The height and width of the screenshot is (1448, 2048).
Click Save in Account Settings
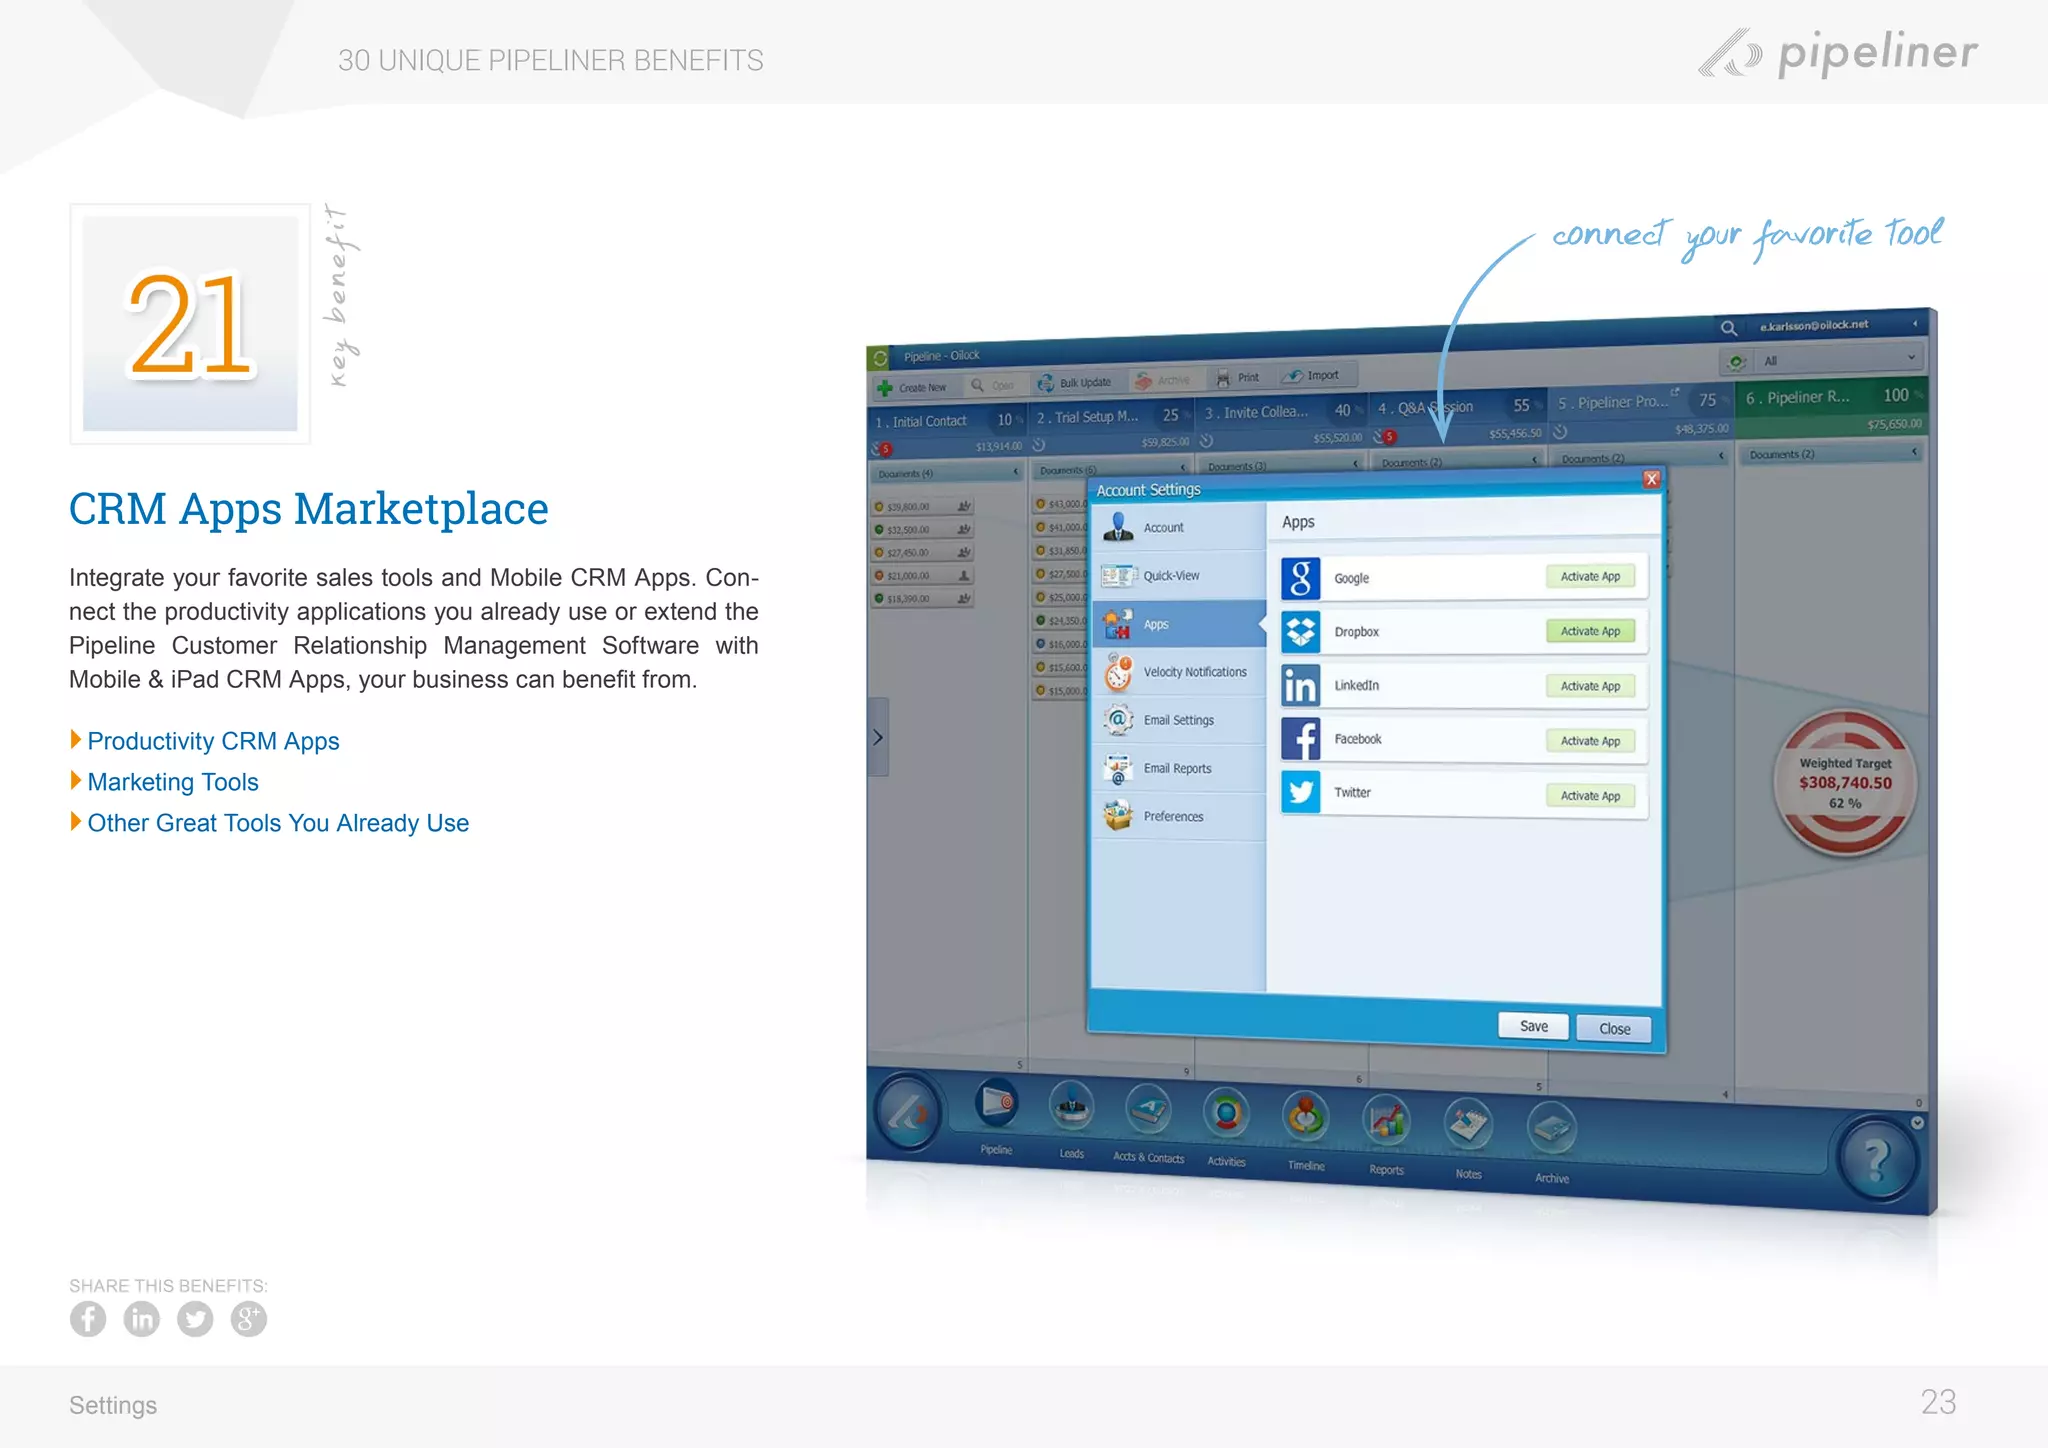[x=1533, y=1026]
